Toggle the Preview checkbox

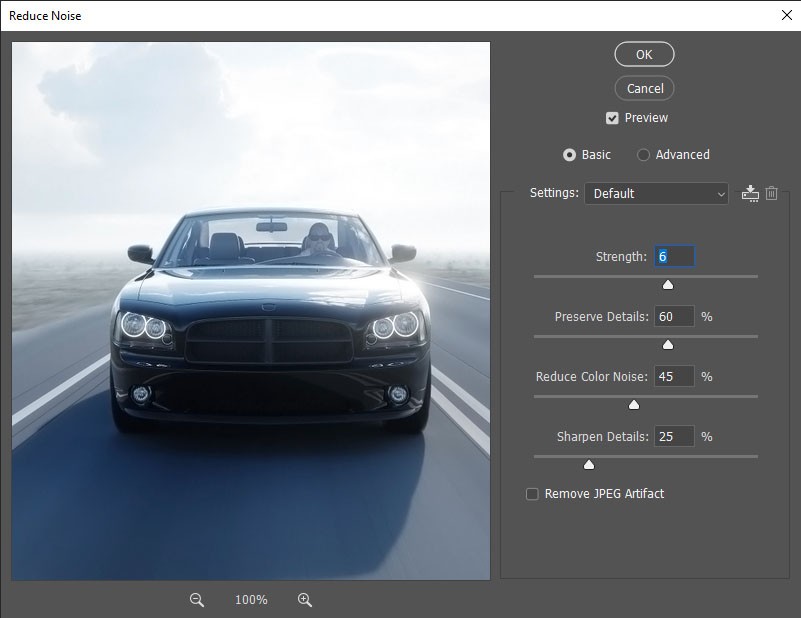click(x=612, y=117)
